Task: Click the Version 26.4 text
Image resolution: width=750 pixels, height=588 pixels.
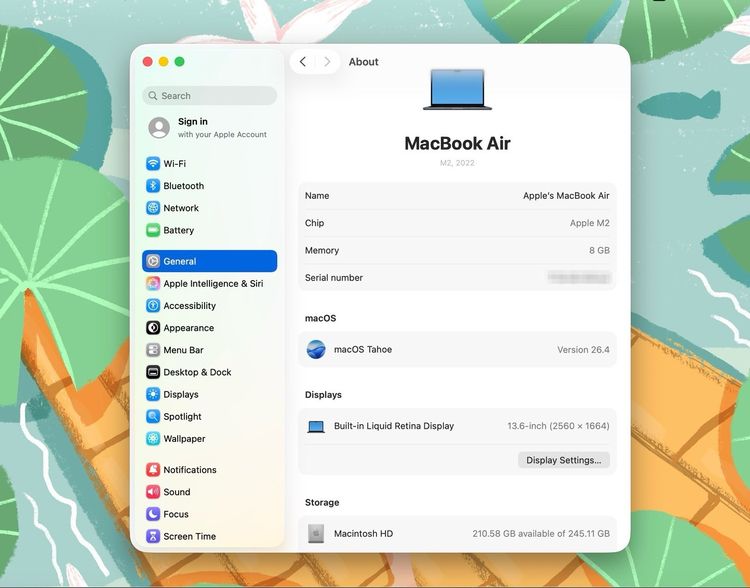Action: [x=583, y=350]
